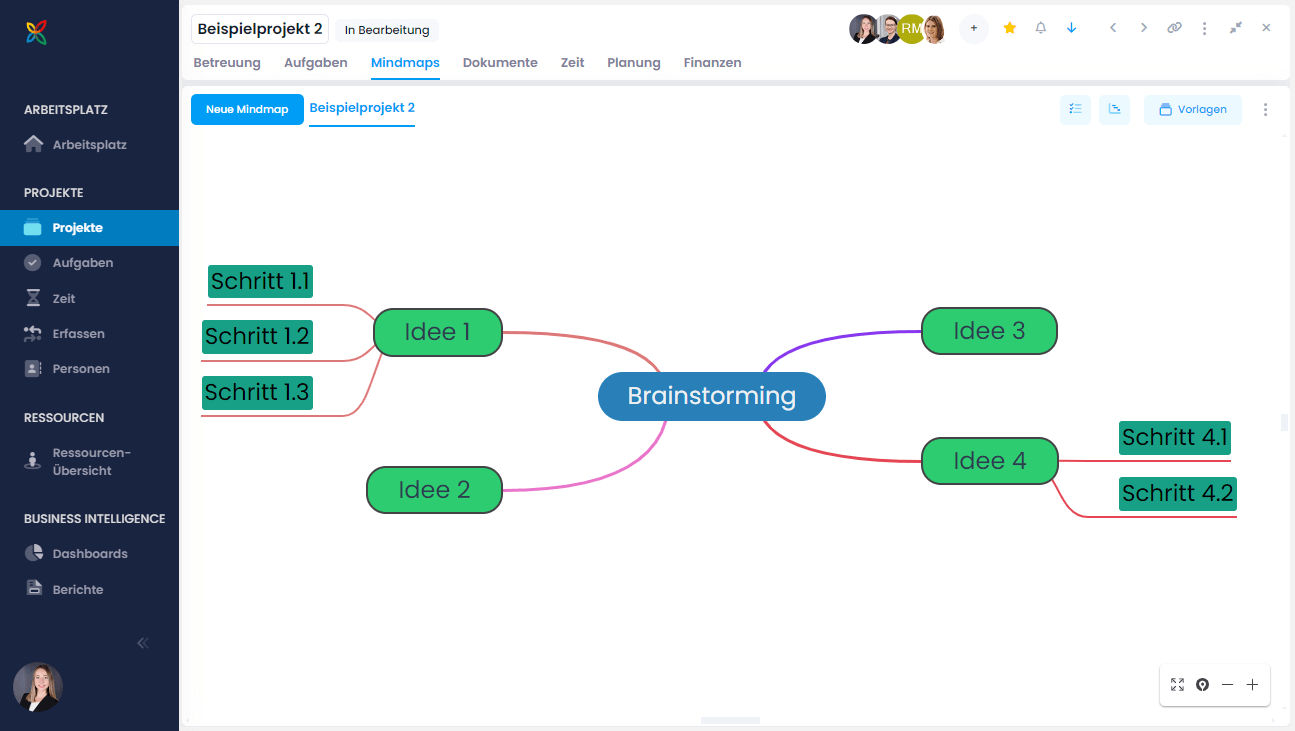This screenshot has height=731, width=1295.
Task: Zoom in on the mindmap with plus
Action: (x=1252, y=685)
